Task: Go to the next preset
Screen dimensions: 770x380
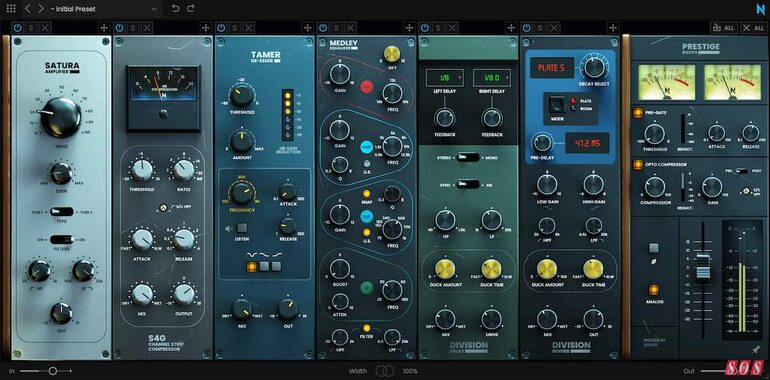Action: coord(41,8)
